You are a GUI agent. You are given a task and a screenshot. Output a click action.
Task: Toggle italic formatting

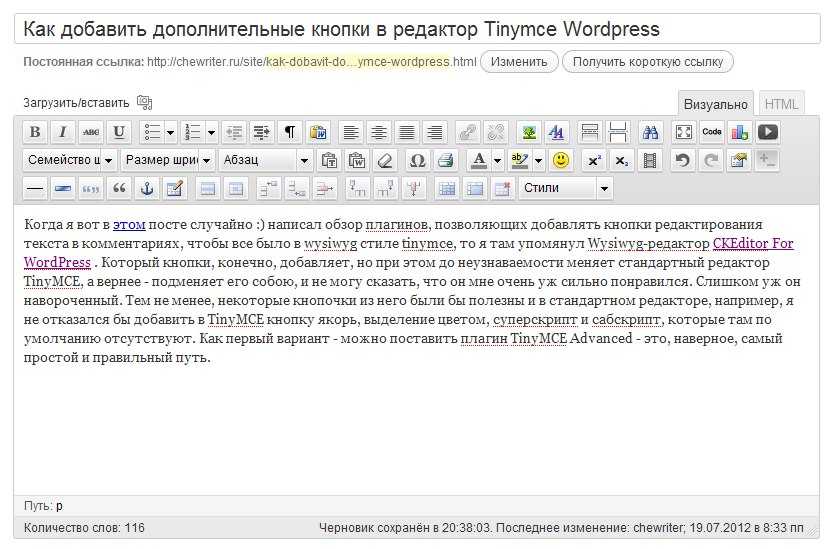click(x=63, y=132)
